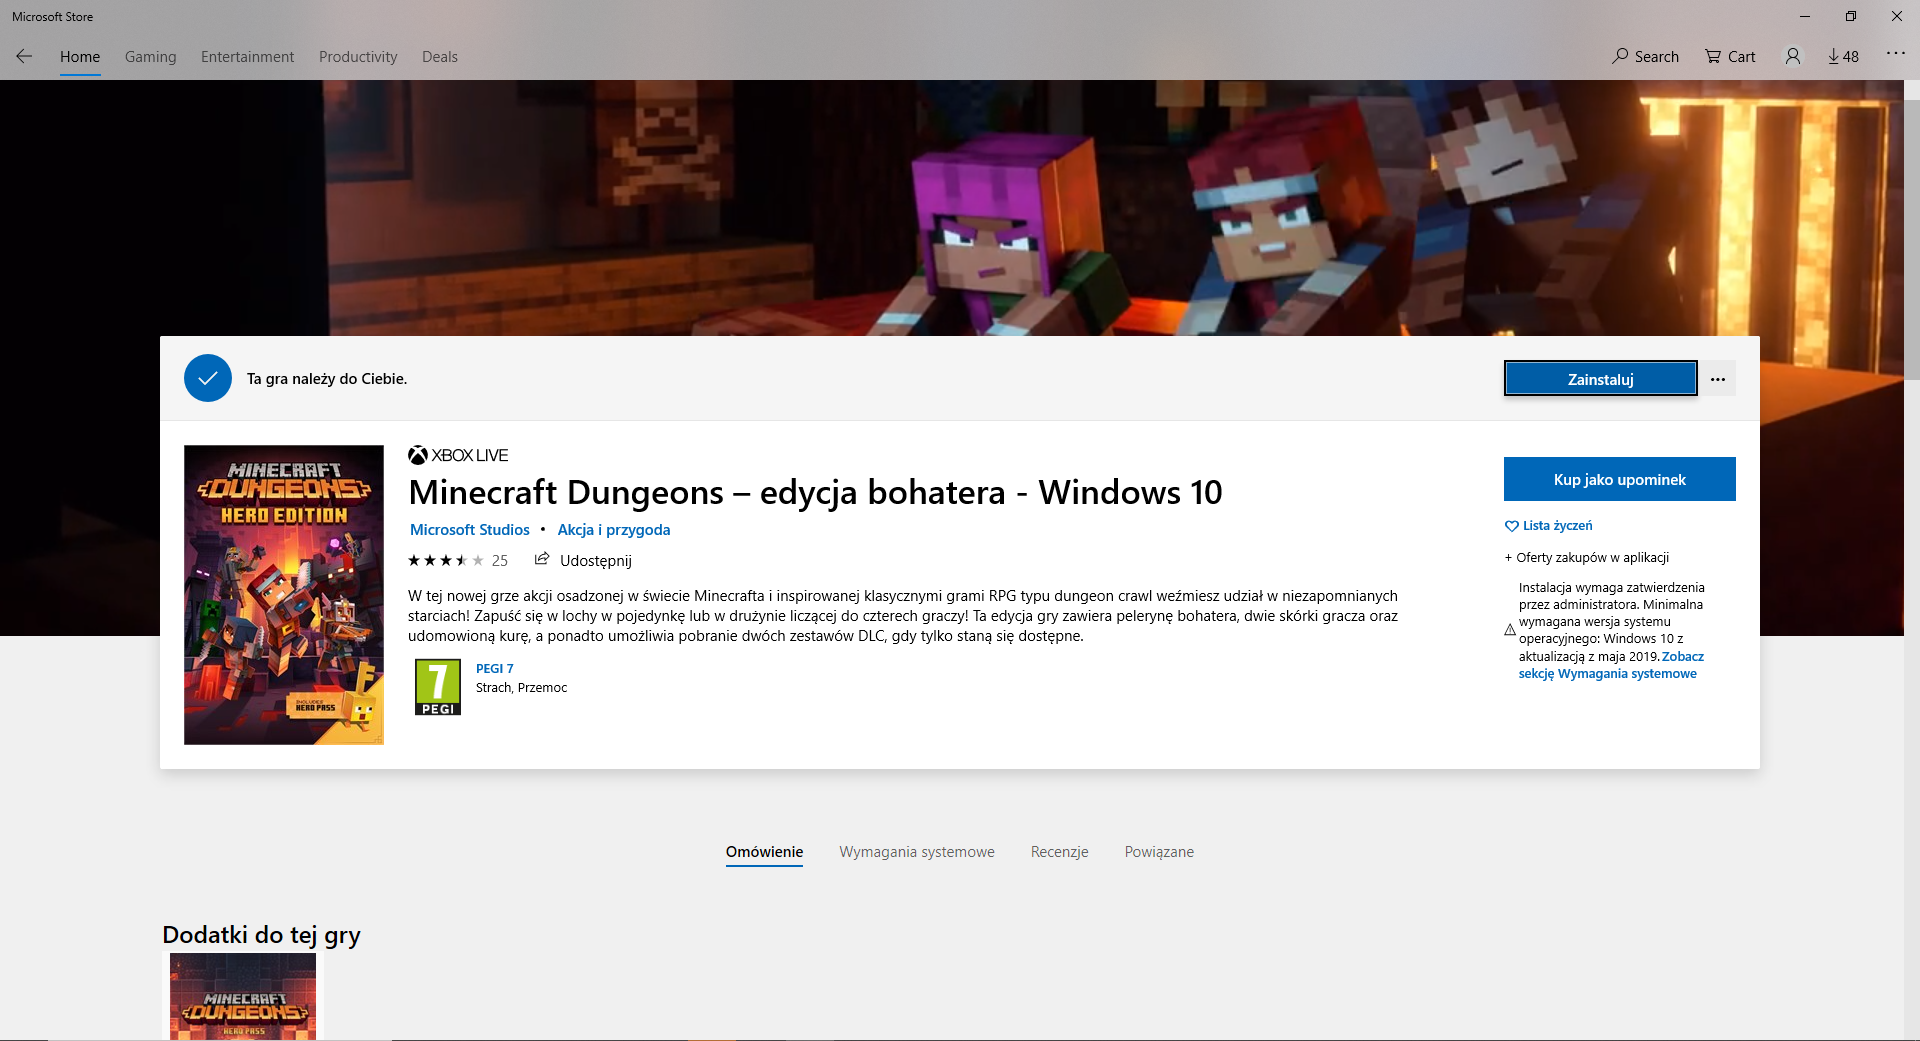Image resolution: width=1920 pixels, height=1041 pixels.
Task: Select the Omówienie section tab
Action: pyautogui.click(x=764, y=852)
